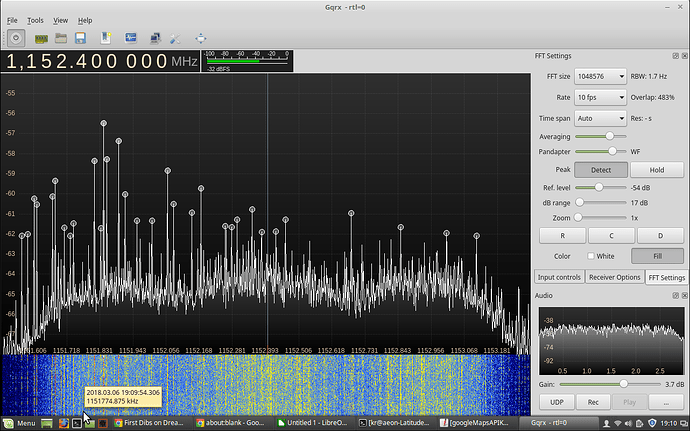Click the signal strength dBFS meter
This screenshot has height=431, width=690.
247,61
